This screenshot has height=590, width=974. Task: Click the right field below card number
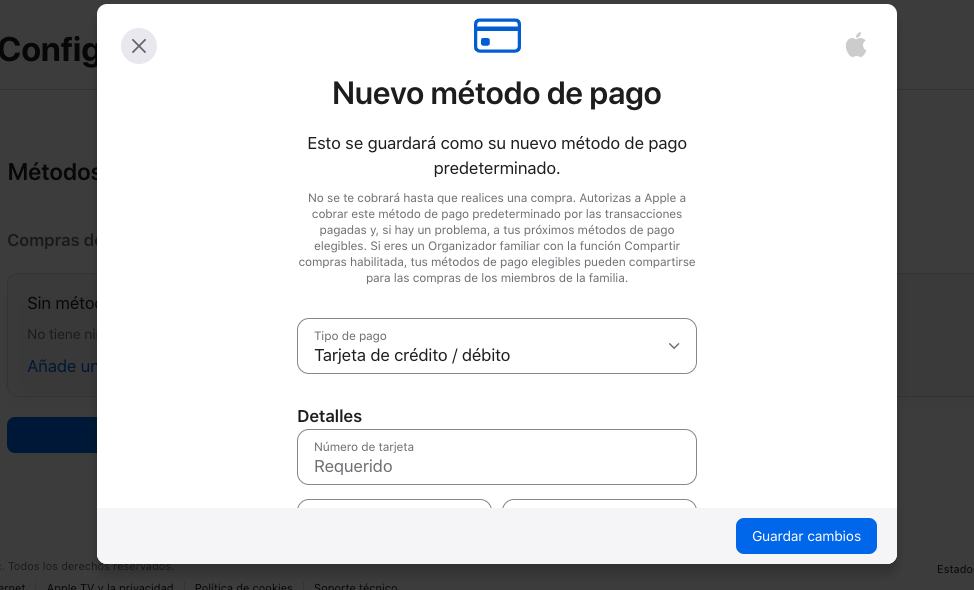point(598,503)
